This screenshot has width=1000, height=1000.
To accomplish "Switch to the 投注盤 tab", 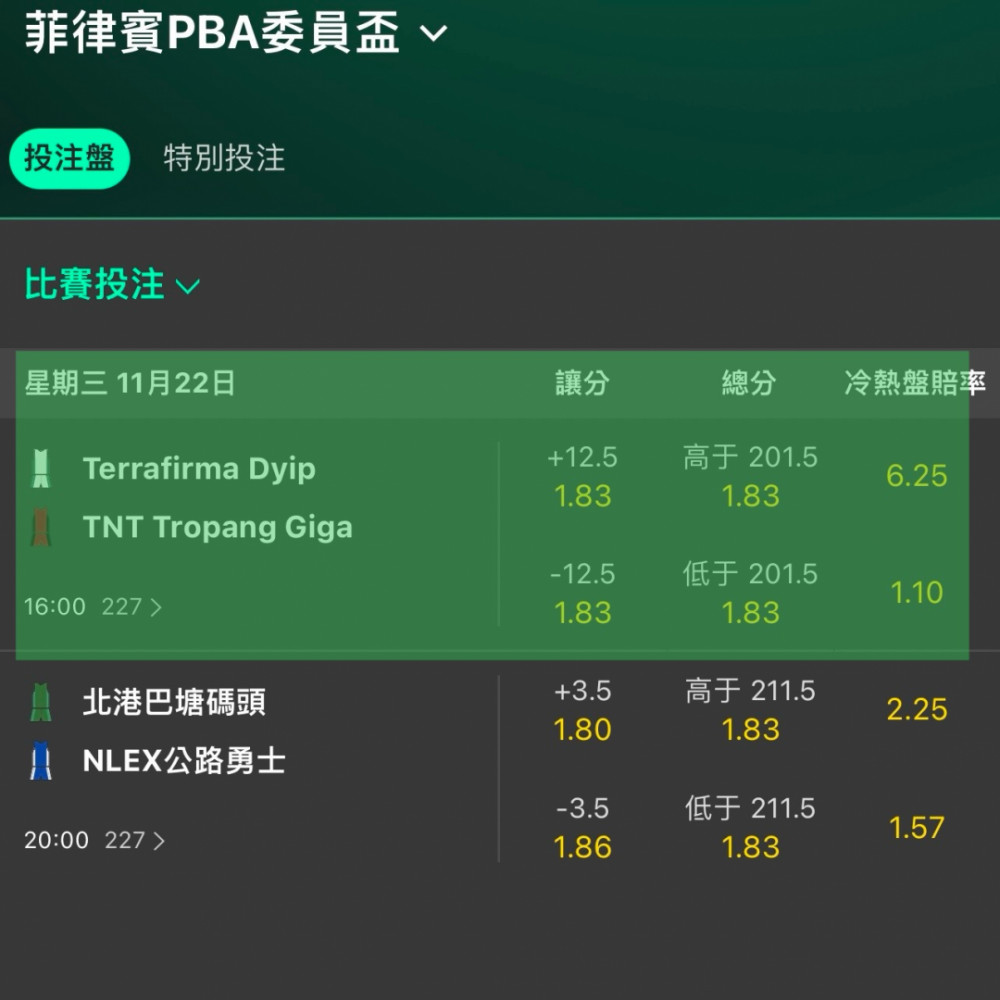I will tap(70, 158).
